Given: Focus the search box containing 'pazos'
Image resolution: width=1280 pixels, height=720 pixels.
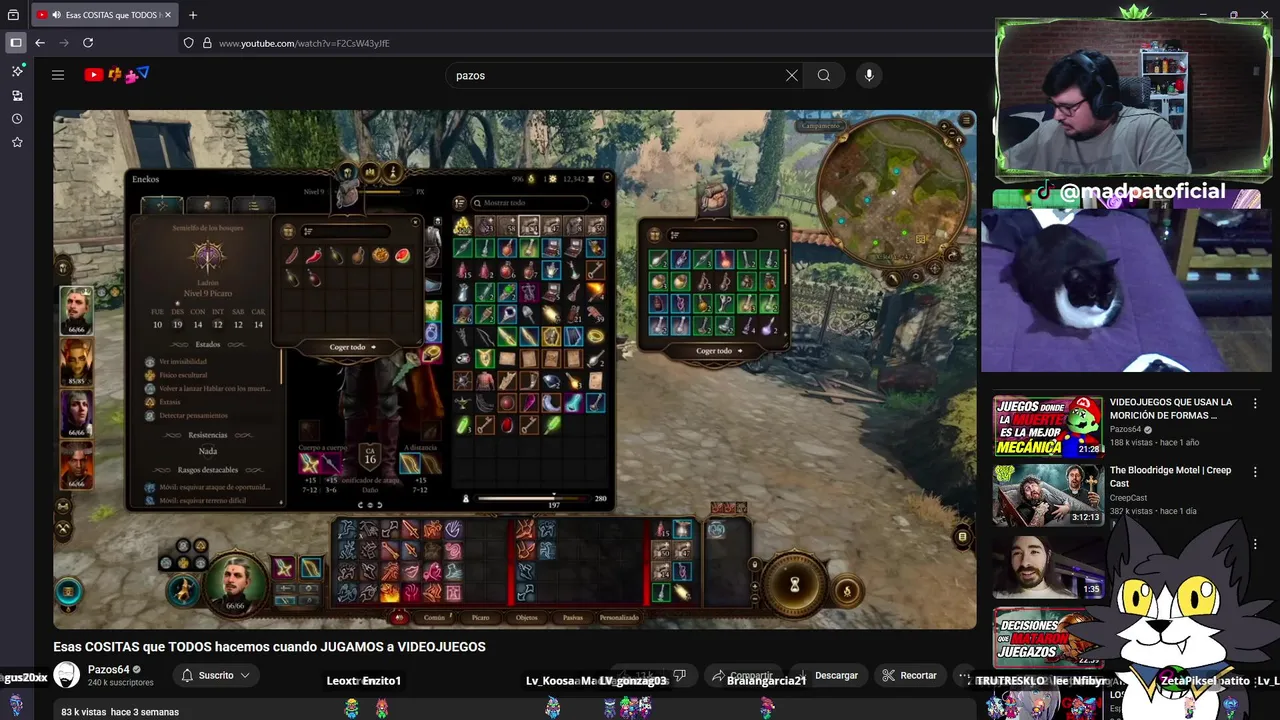Looking at the screenshot, I should coord(615,75).
